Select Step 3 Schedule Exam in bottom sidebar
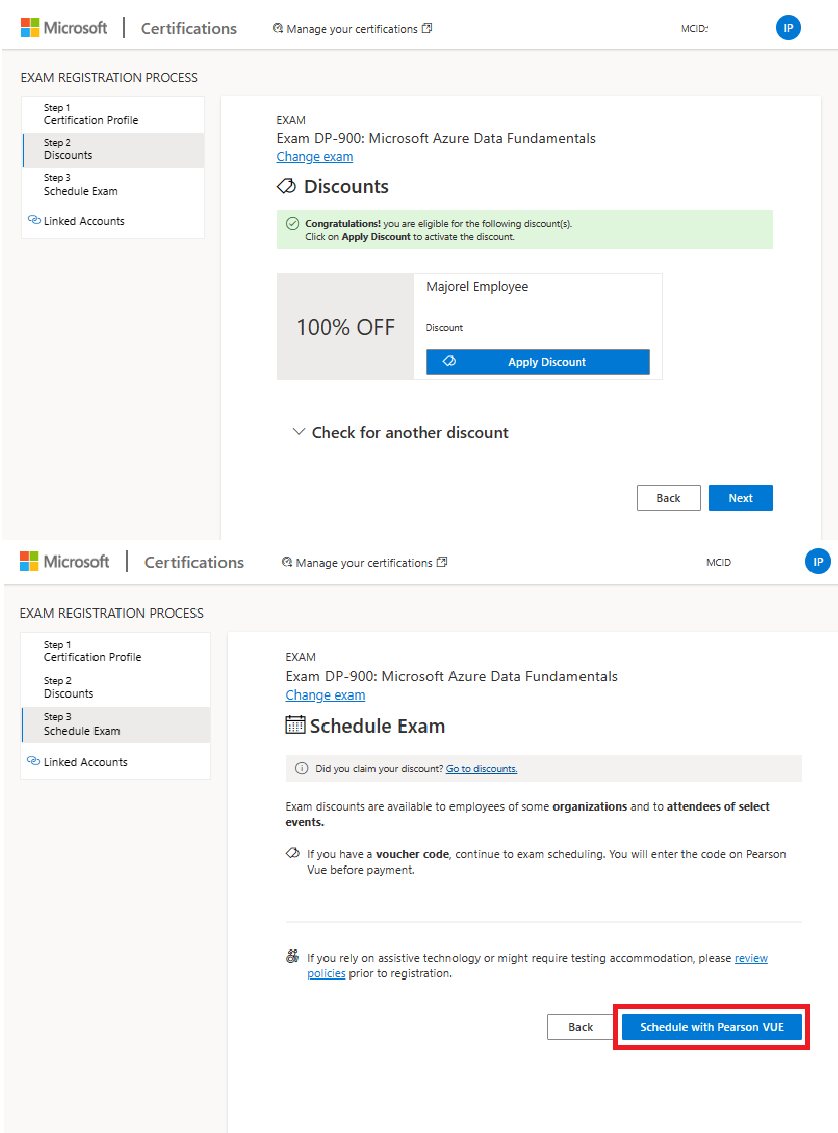Screen dimensions: 838x1133 (x=116, y=725)
